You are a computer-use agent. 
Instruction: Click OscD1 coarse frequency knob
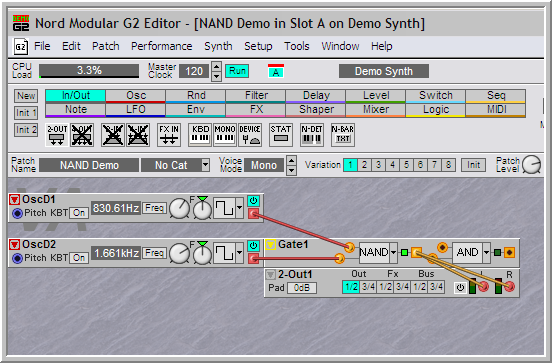coord(180,208)
